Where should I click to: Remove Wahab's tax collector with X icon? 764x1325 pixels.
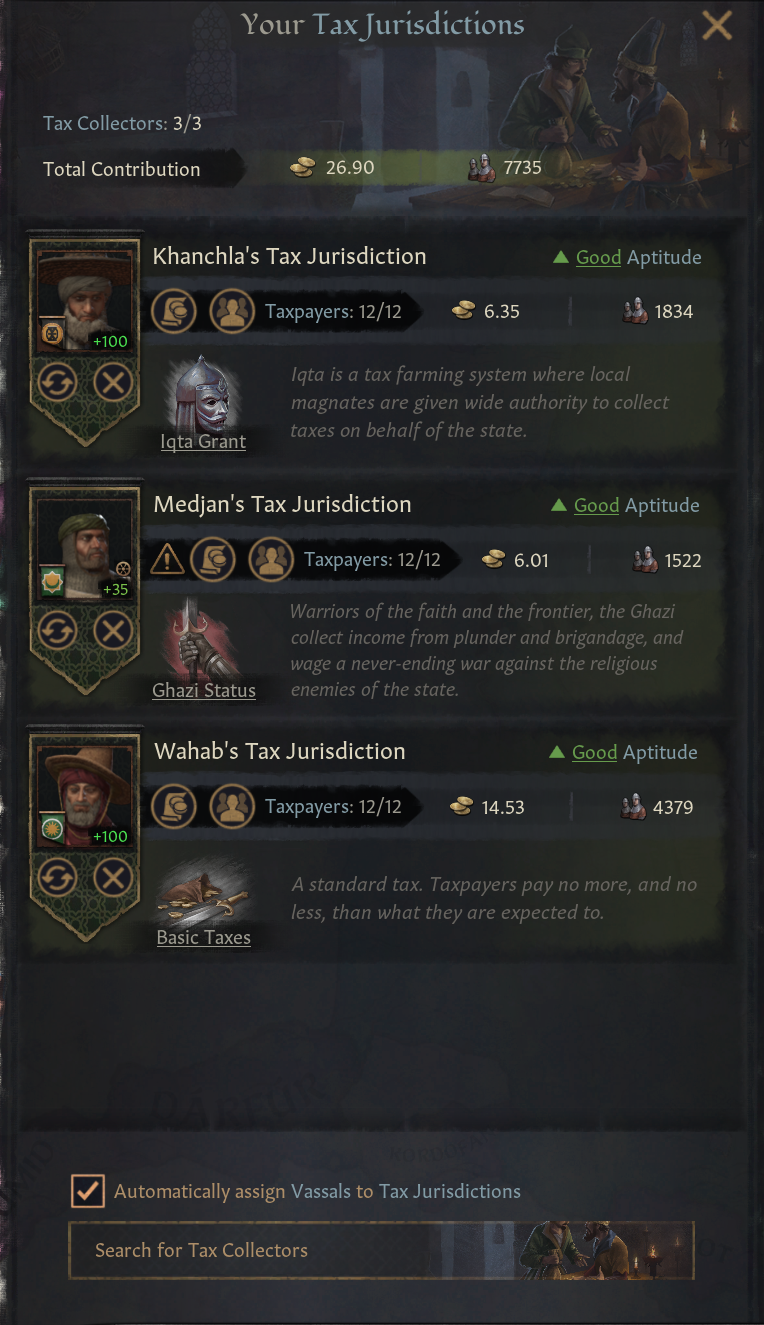113,878
